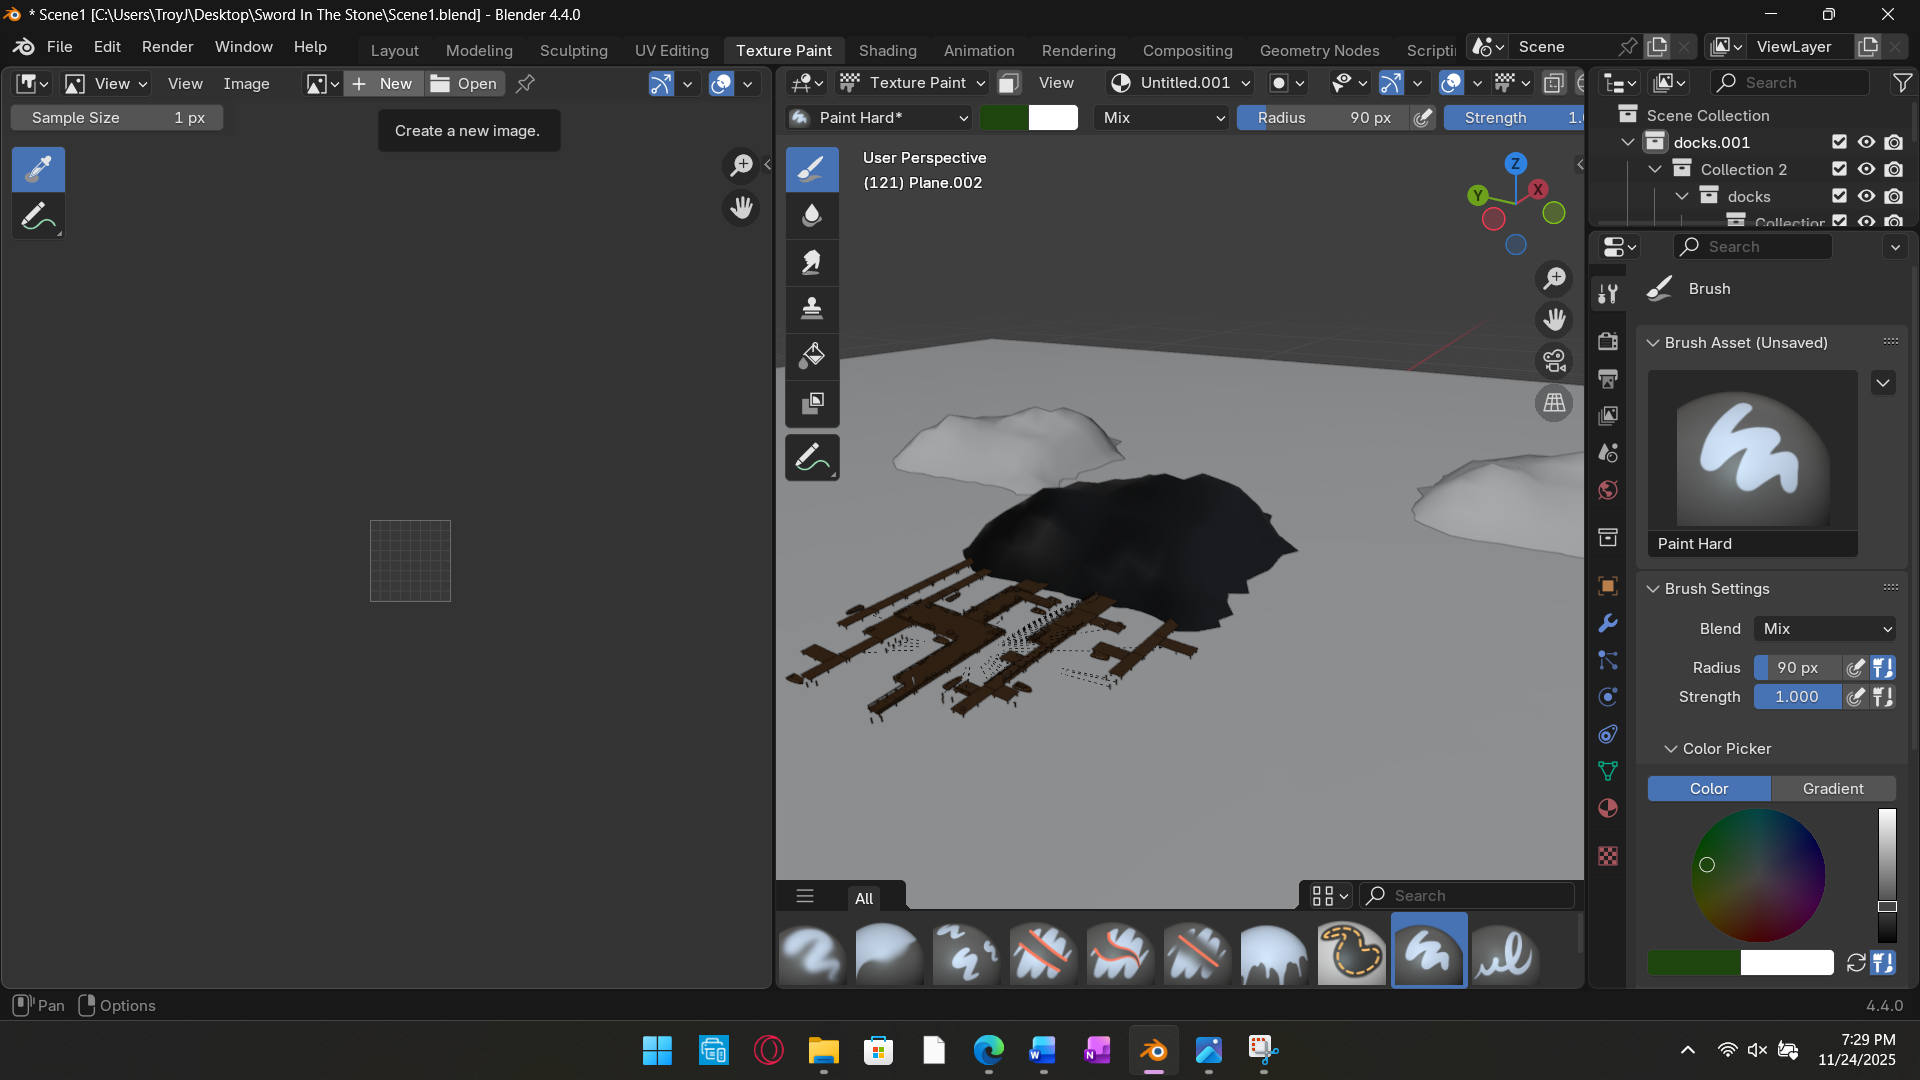Open Microsoft Edge from the taskbar
1920x1080 pixels.
click(988, 1051)
